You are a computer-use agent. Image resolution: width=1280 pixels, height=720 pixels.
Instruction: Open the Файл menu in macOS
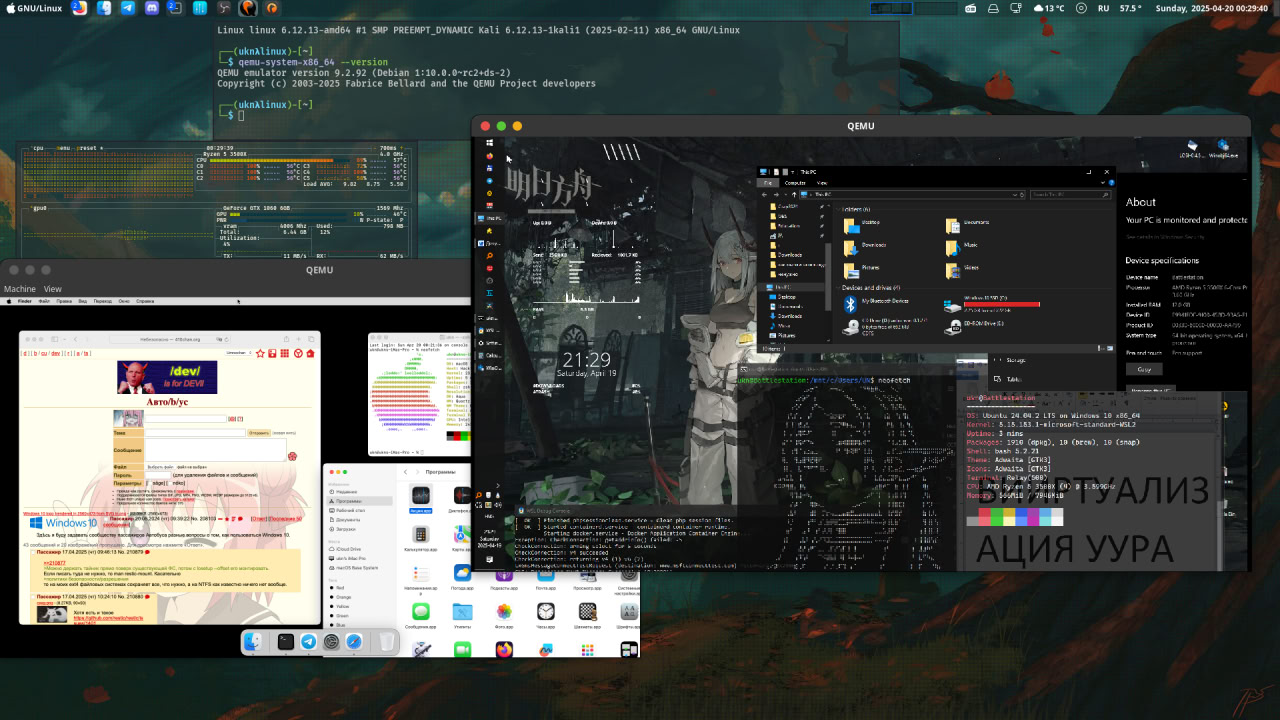[46, 300]
